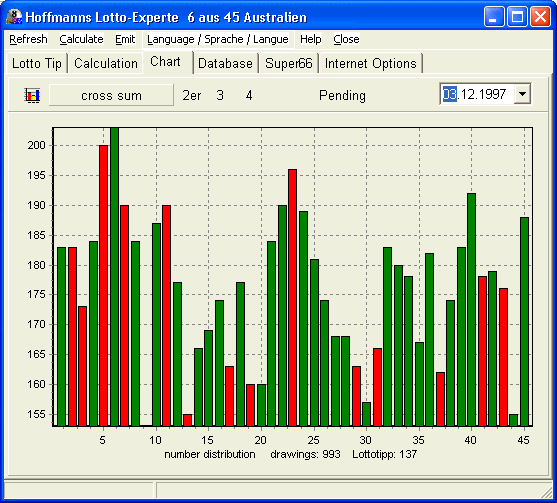Switch to the Calculation tab
This screenshot has width=557, height=503.
tap(106, 64)
